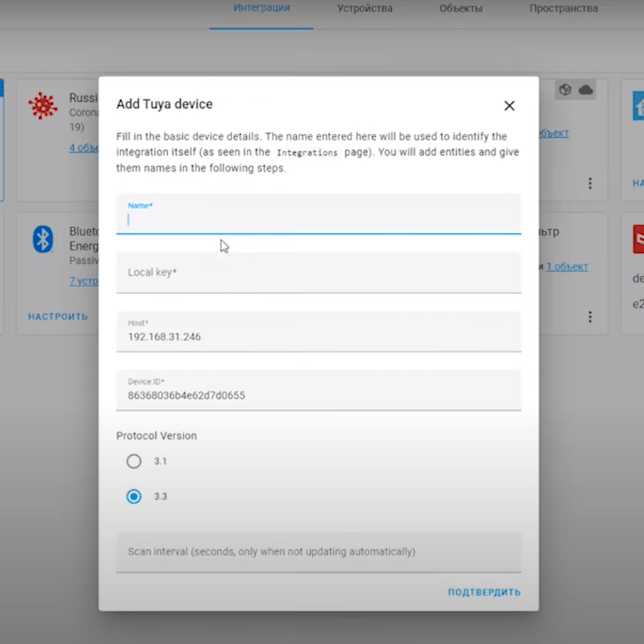Click the blue home icon at right edge

coord(637,106)
